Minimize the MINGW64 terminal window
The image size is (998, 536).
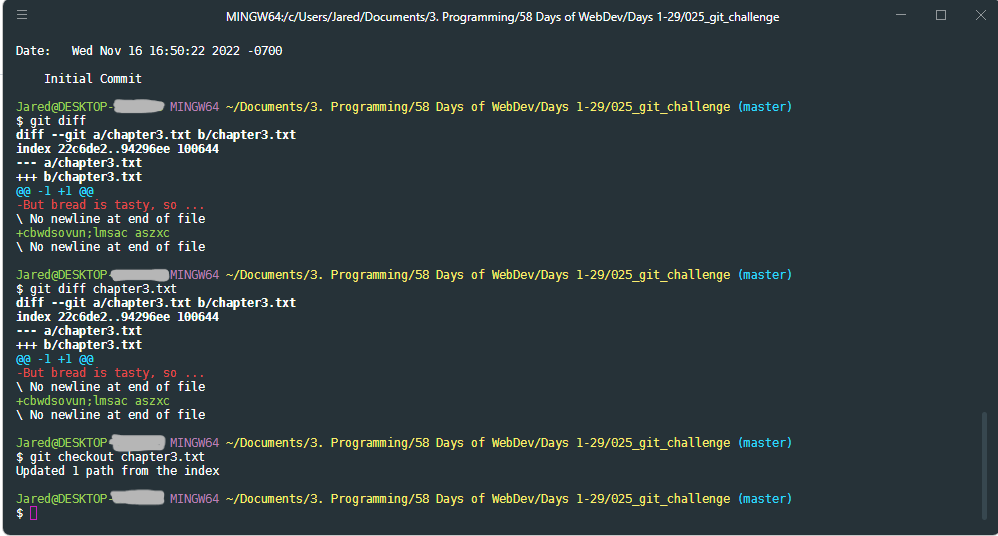pos(901,15)
